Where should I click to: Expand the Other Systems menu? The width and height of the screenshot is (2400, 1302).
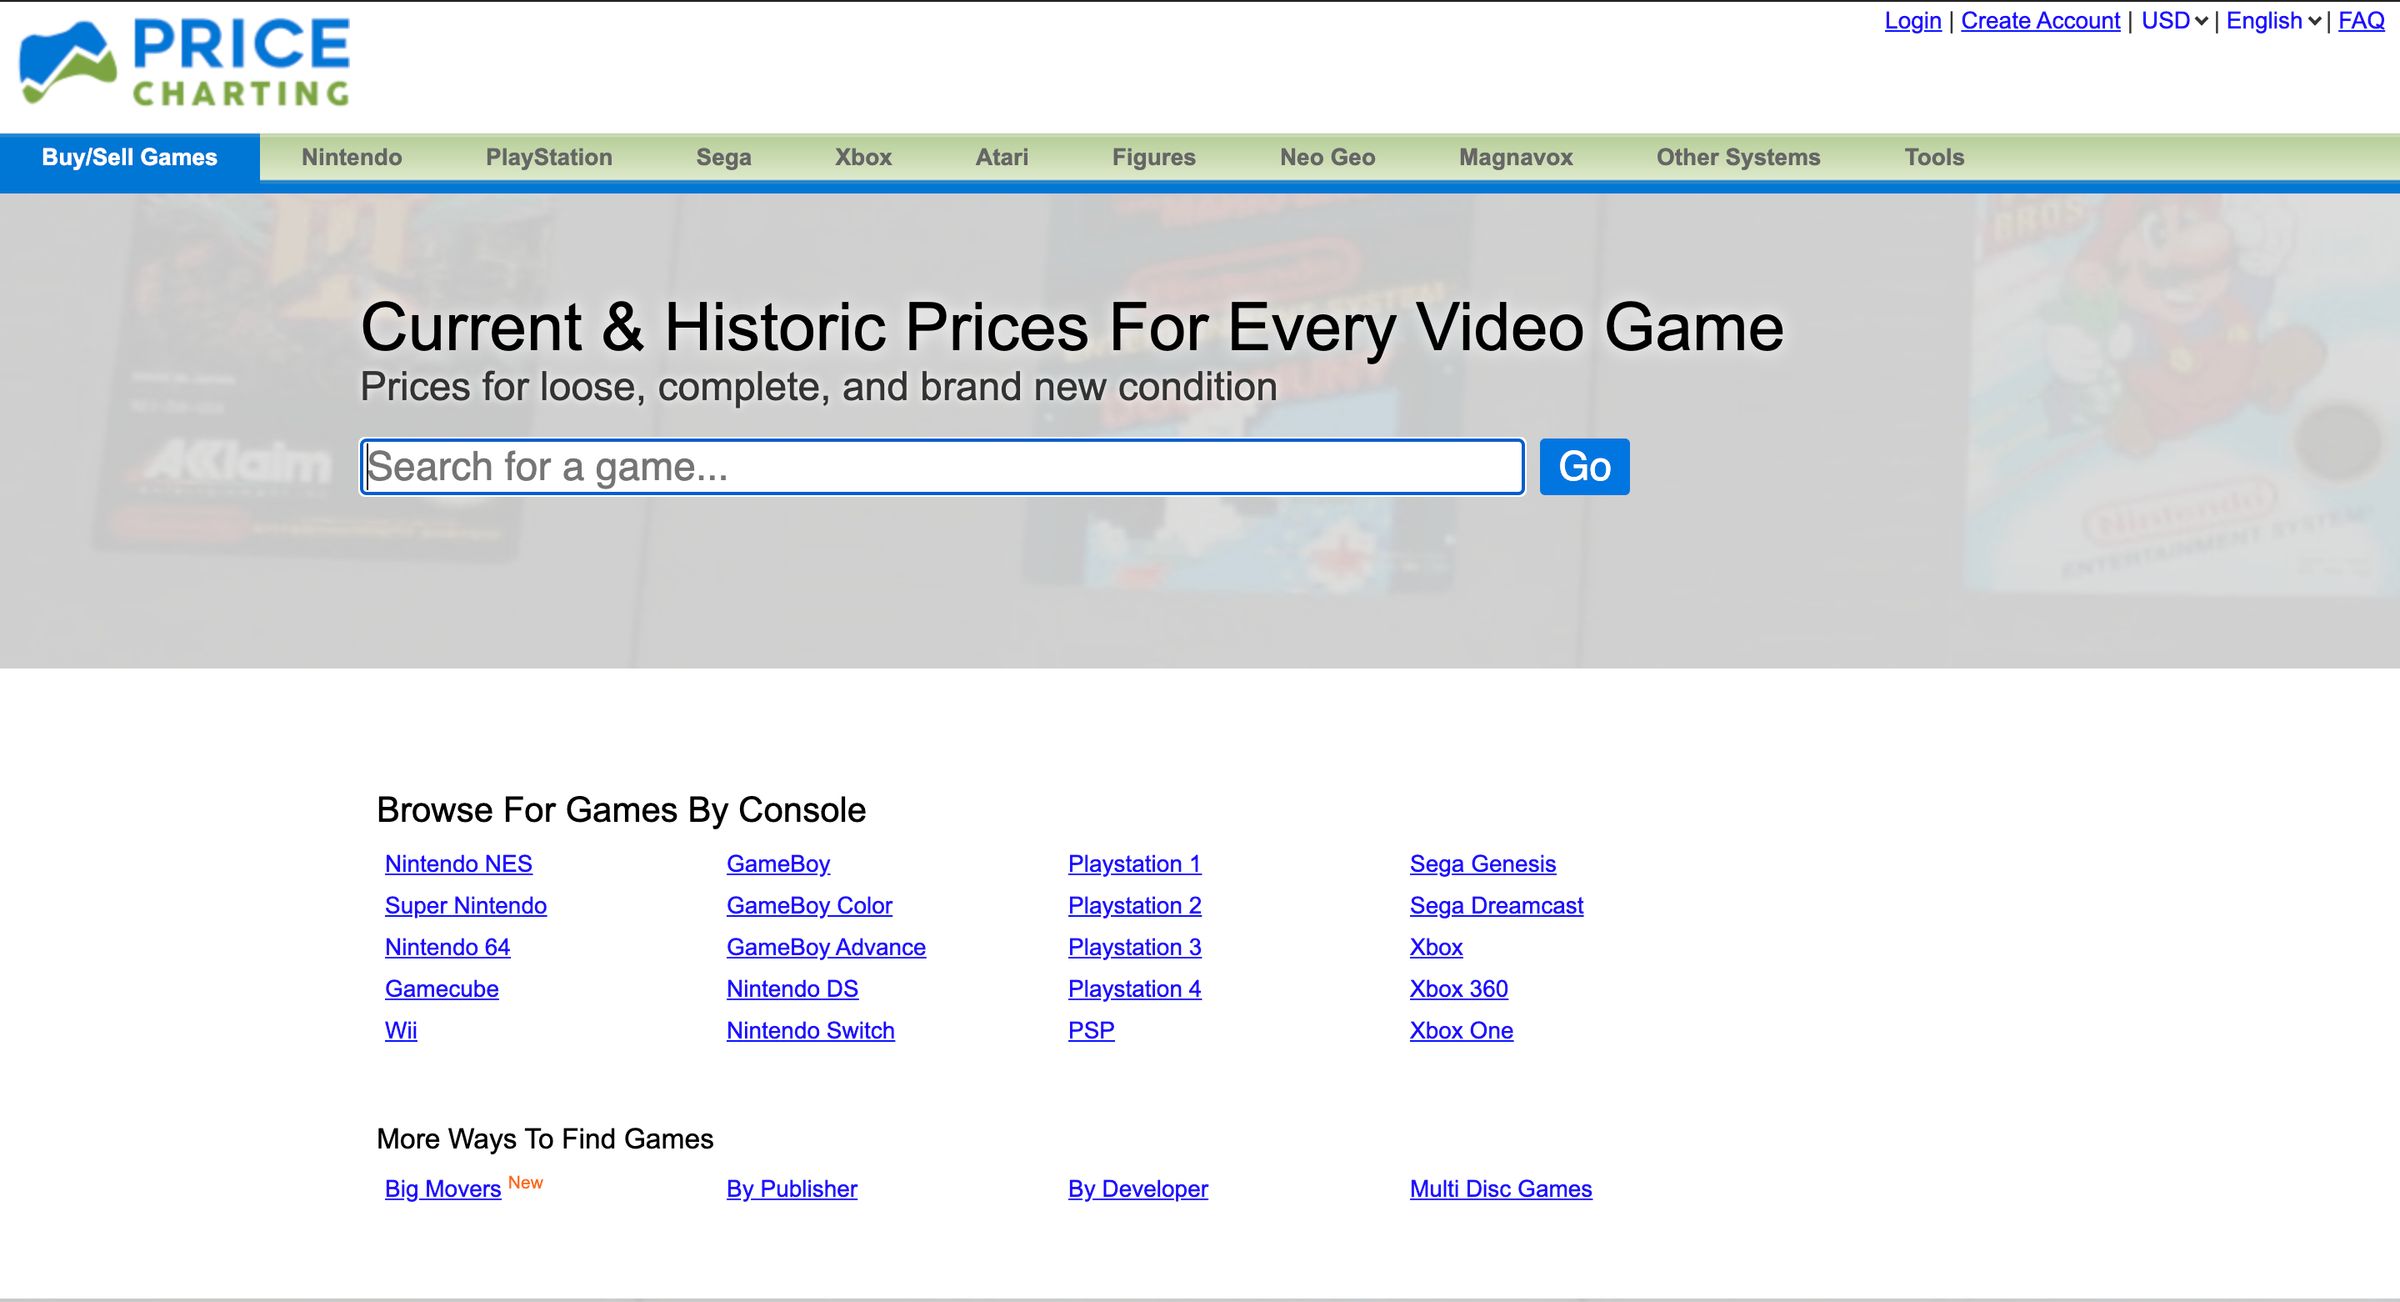click(x=1738, y=157)
